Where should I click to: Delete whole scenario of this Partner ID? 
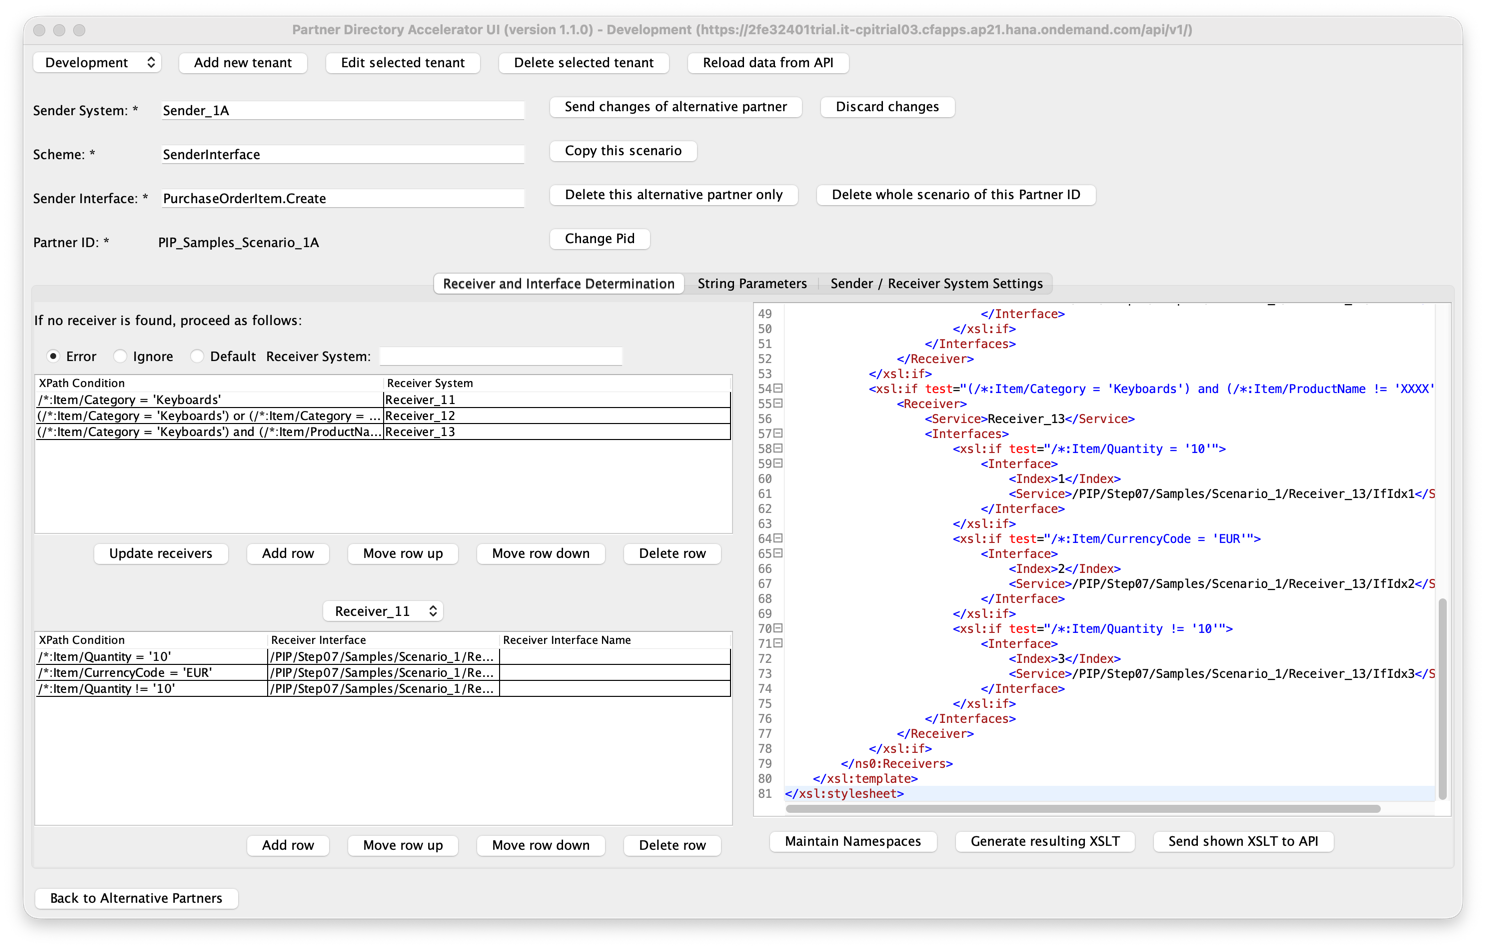[x=956, y=195]
